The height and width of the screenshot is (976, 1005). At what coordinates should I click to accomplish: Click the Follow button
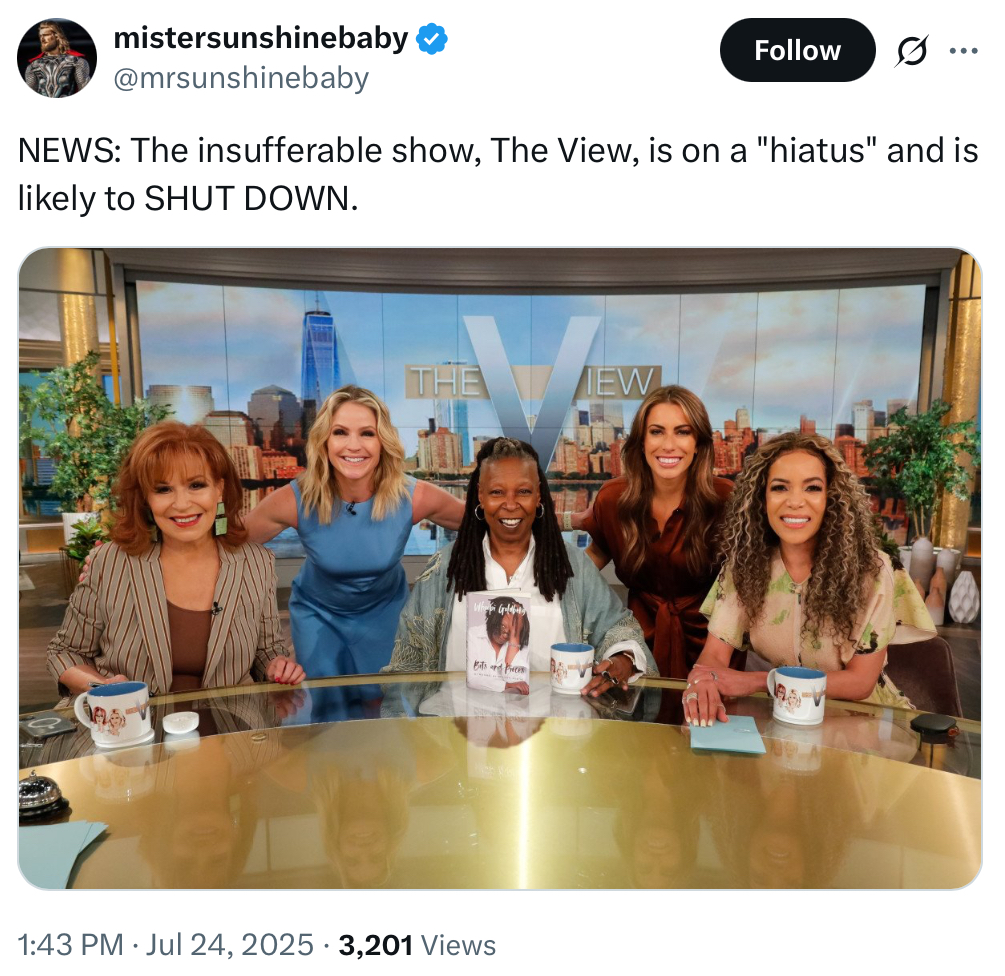pos(797,50)
